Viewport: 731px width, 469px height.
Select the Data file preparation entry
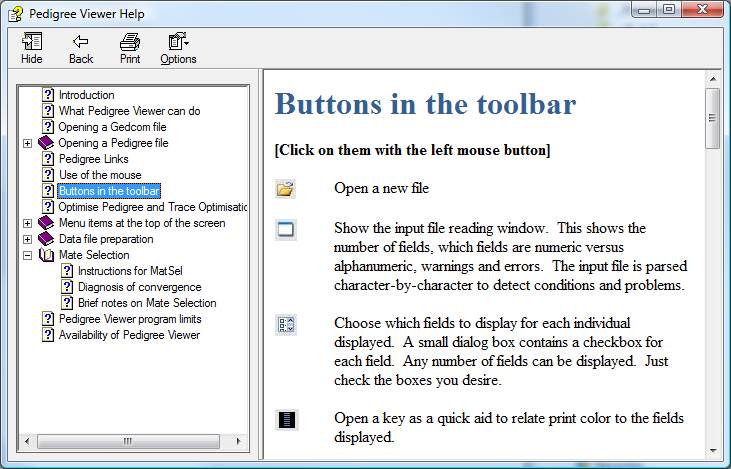tap(106, 239)
